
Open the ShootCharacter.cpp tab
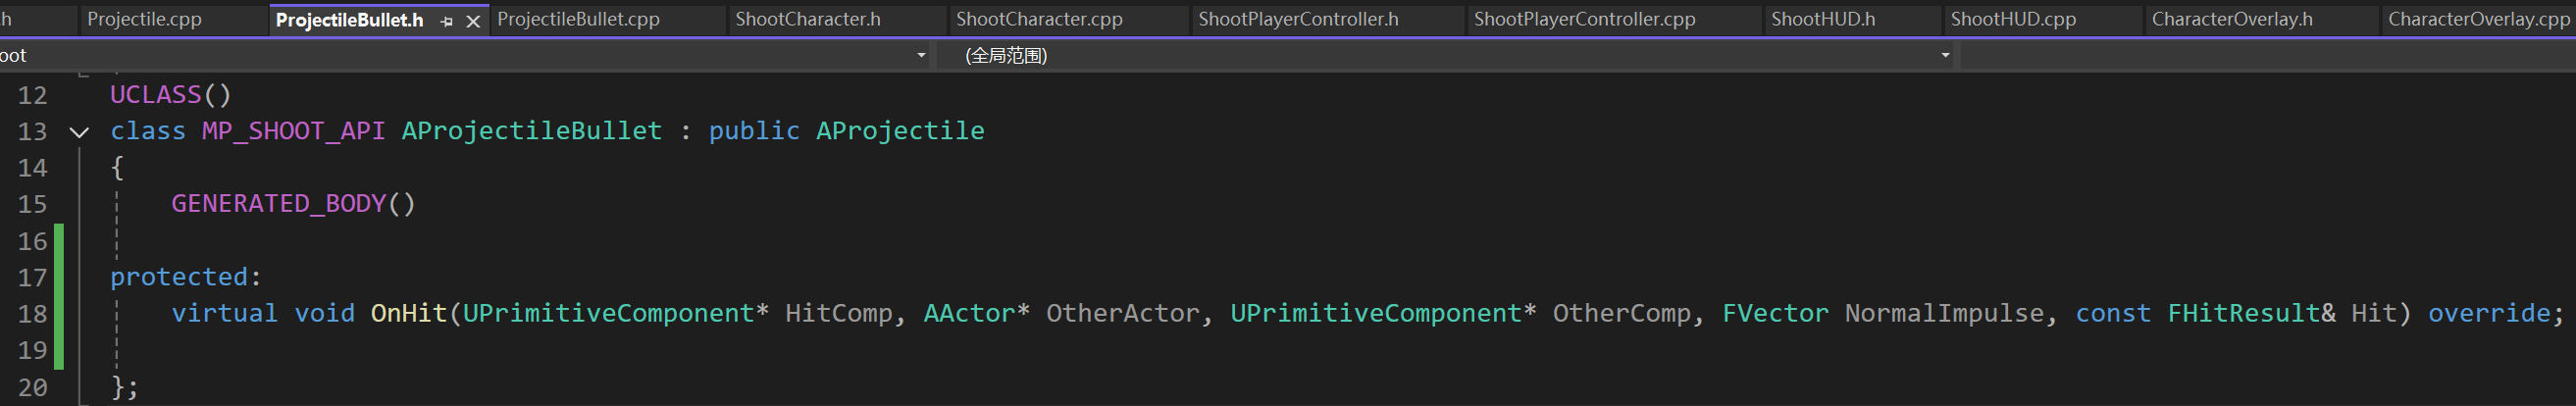[x=1039, y=19]
